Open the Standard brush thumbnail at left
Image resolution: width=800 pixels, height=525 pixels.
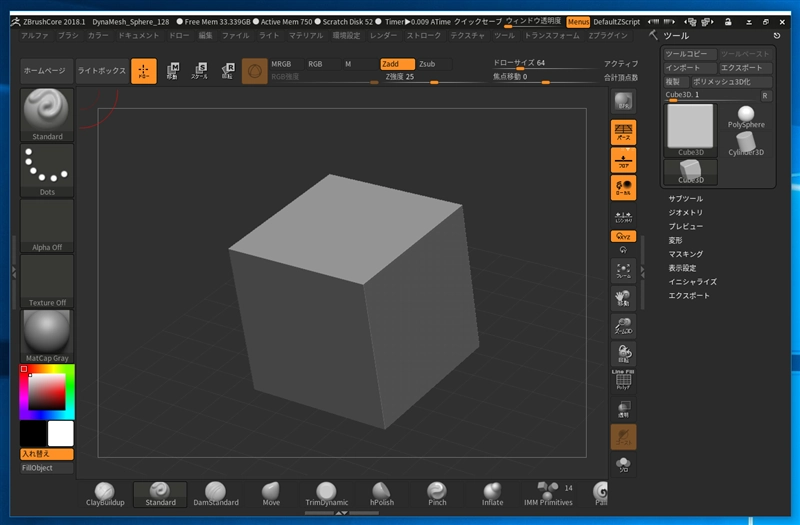(x=47, y=114)
